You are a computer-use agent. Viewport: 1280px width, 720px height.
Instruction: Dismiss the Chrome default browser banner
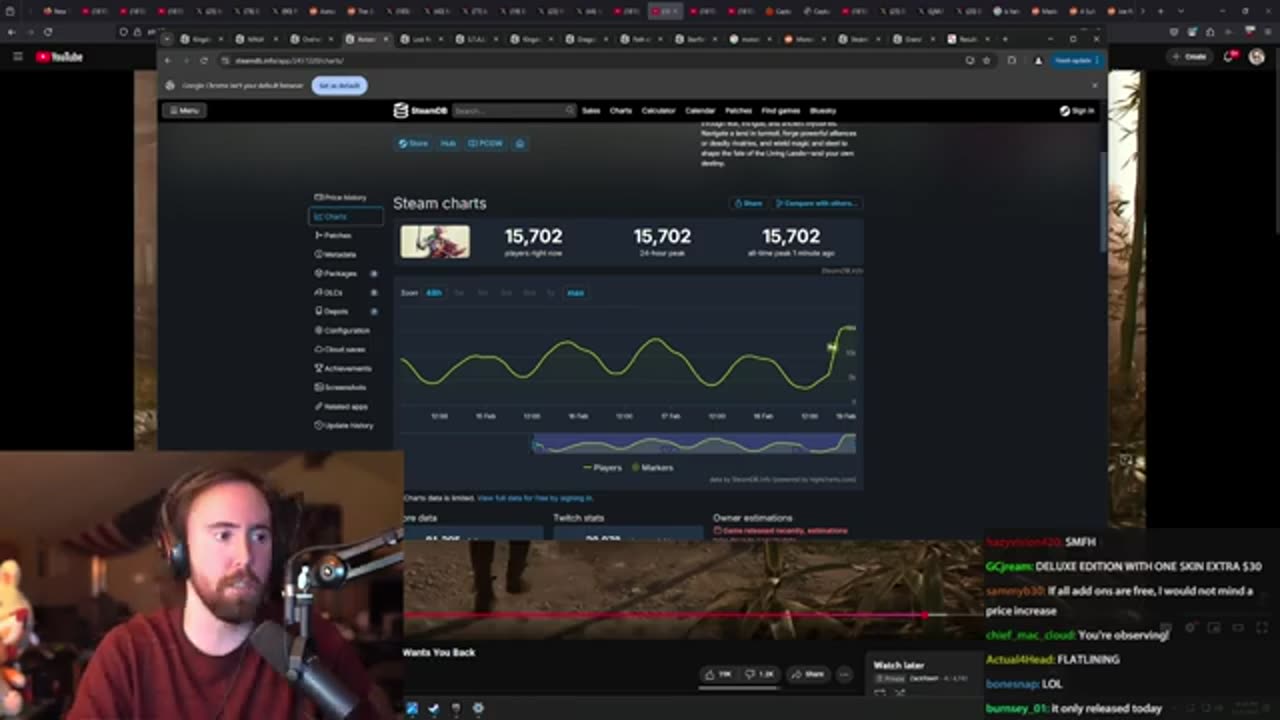point(1094,86)
